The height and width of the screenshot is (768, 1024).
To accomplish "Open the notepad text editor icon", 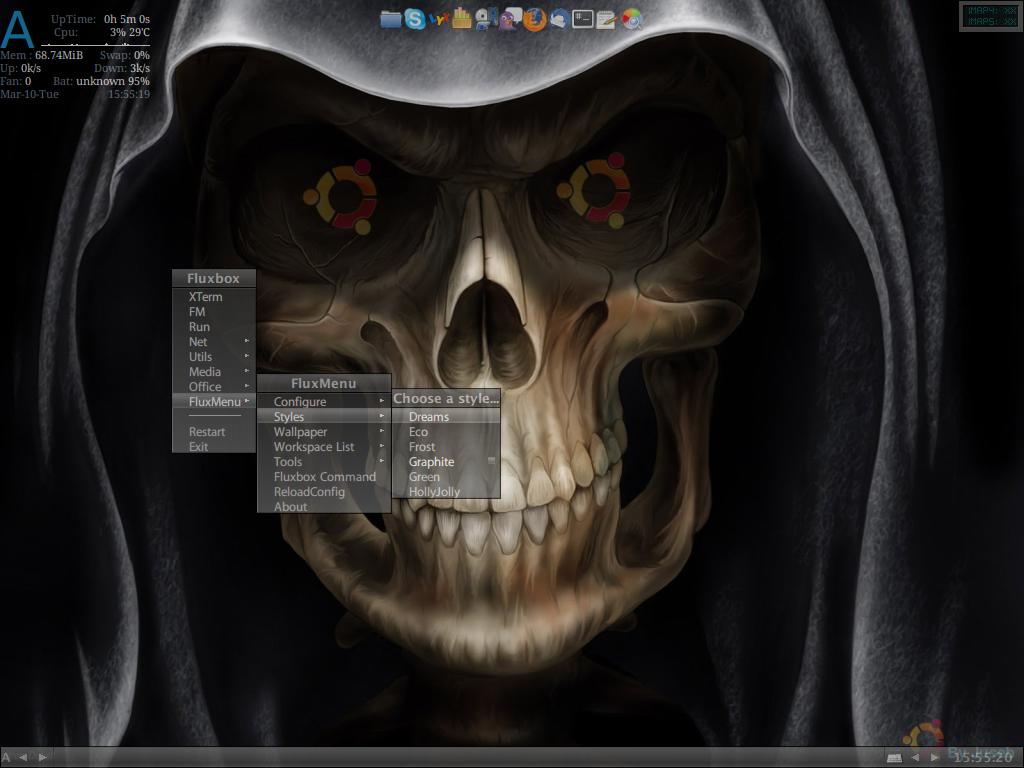I will tap(606, 20).
